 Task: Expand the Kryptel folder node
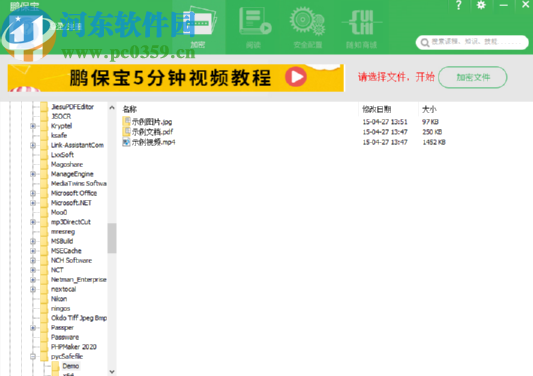(x=33, y=126)
